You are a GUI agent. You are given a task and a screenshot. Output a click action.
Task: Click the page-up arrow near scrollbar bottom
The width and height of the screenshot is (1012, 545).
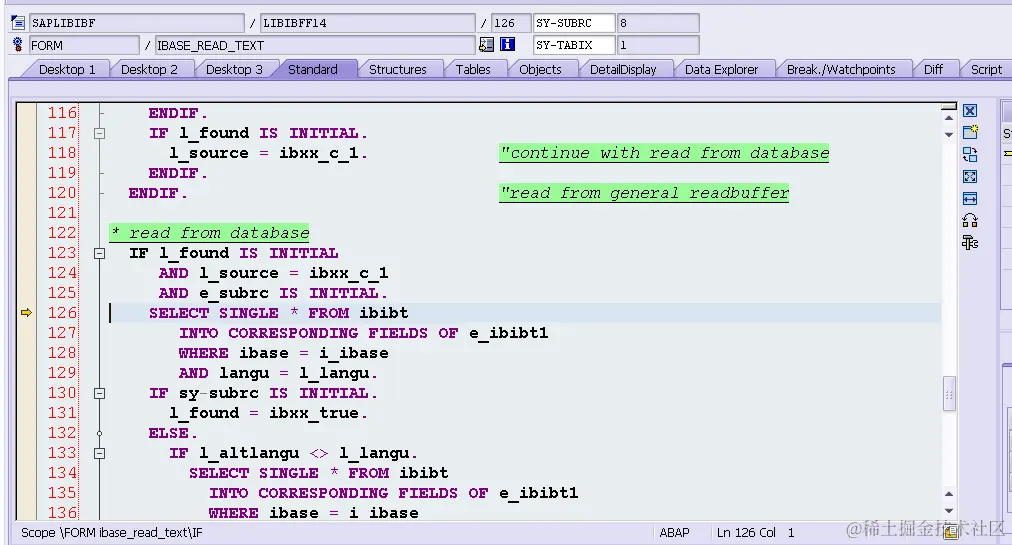click(949, 494)
